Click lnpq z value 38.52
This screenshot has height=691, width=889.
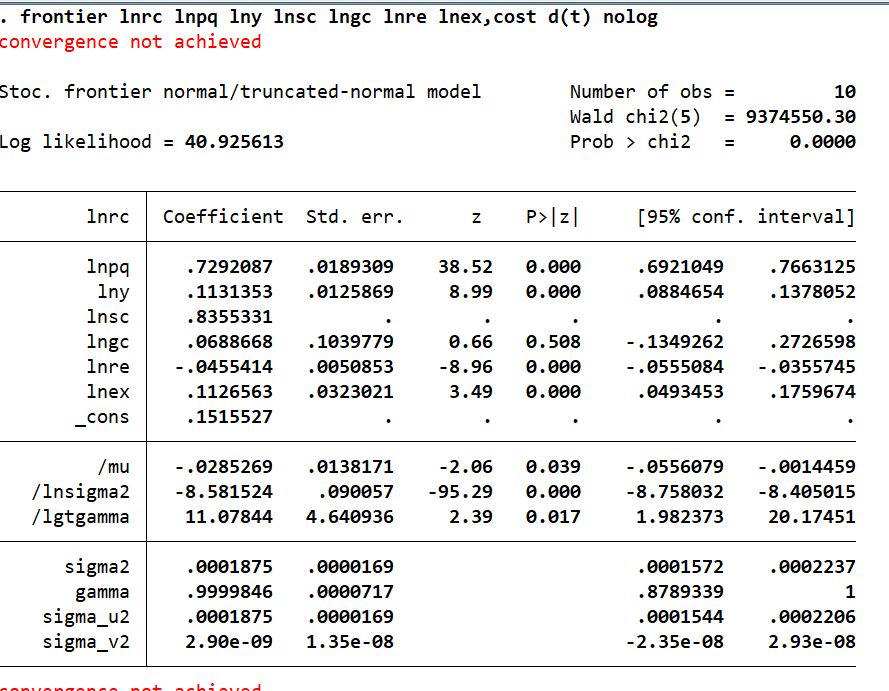click(465, 267)
